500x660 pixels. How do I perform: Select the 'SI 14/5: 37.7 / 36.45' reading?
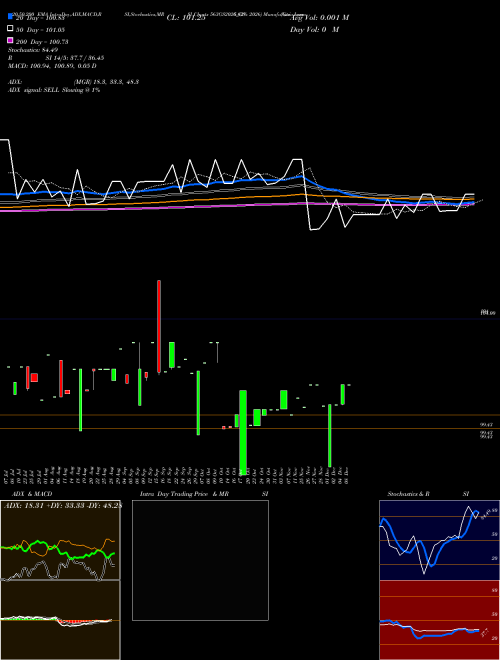[x=74, y=58]
